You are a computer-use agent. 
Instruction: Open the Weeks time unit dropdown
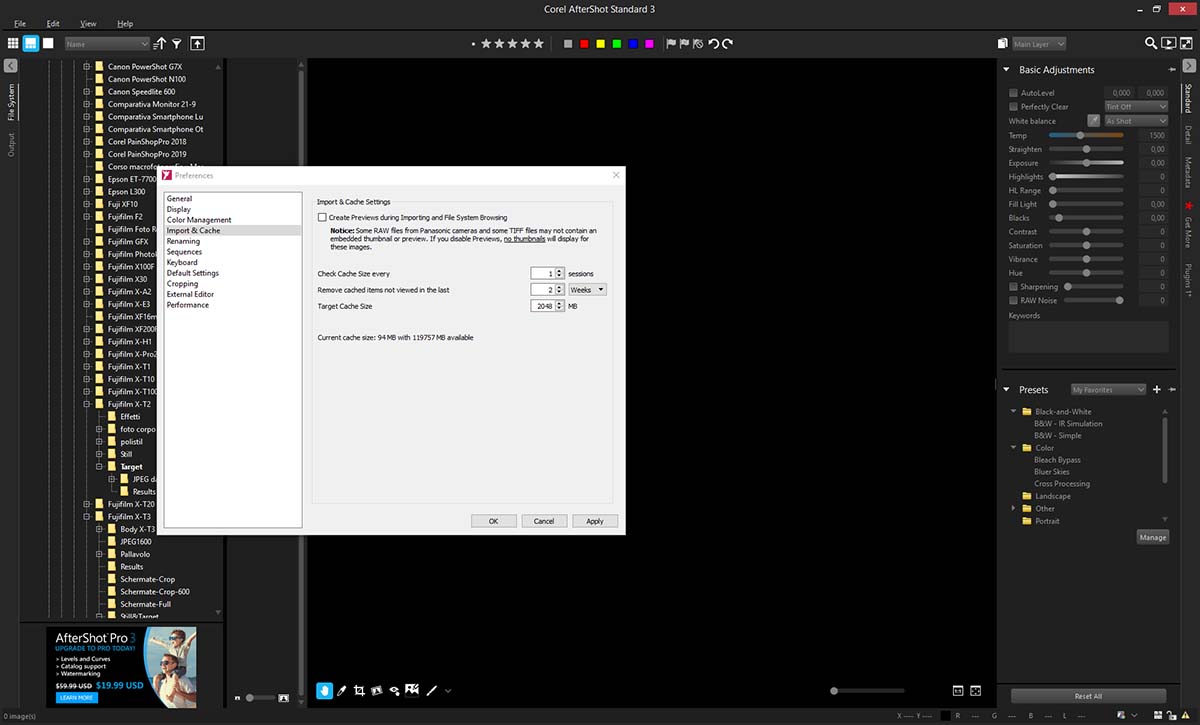click(588, 289)
